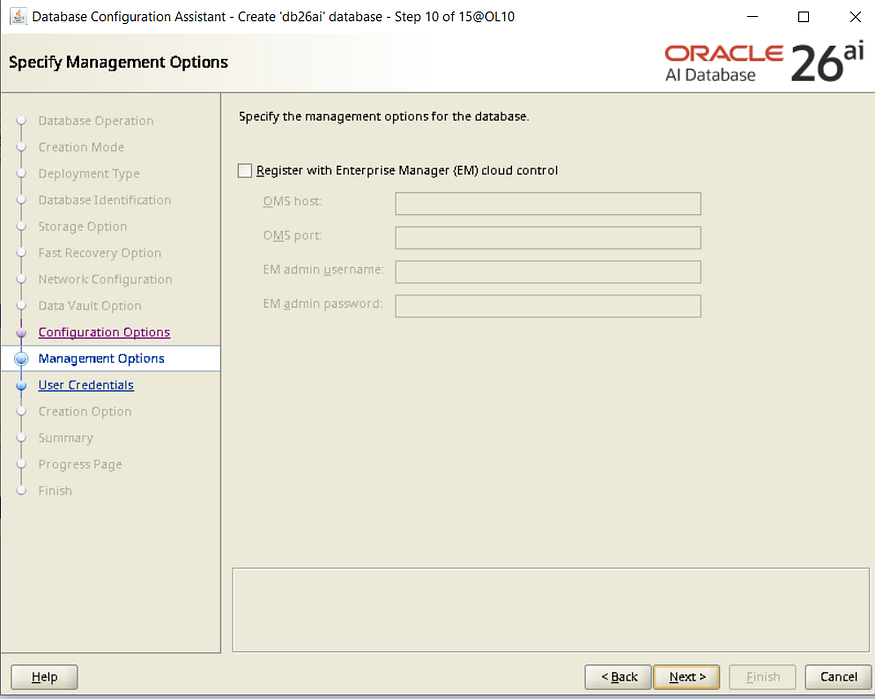Screen dimensions: 875x699
Task: Click the Network Configuration step label
Action: (105, 279)
